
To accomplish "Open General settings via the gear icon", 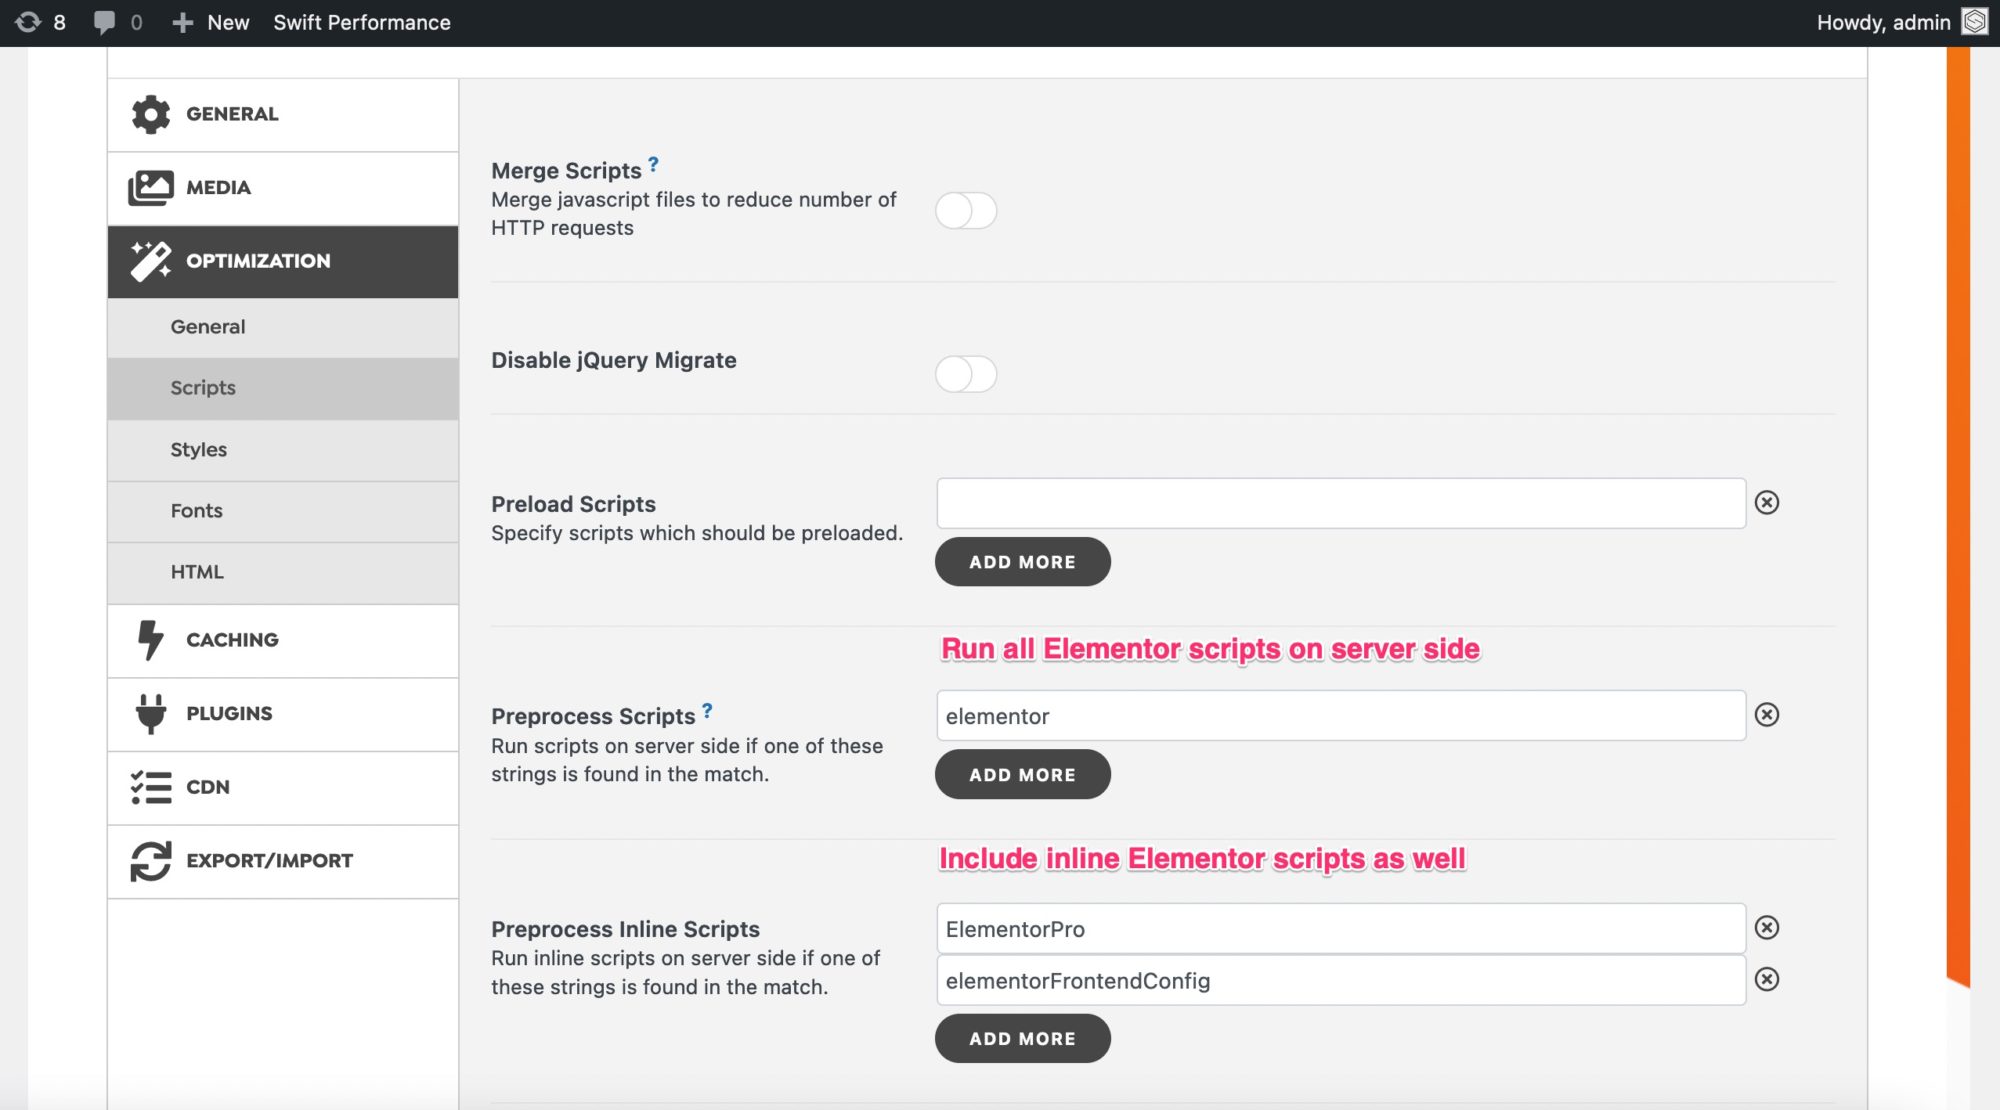I will (x=150, y=114).
